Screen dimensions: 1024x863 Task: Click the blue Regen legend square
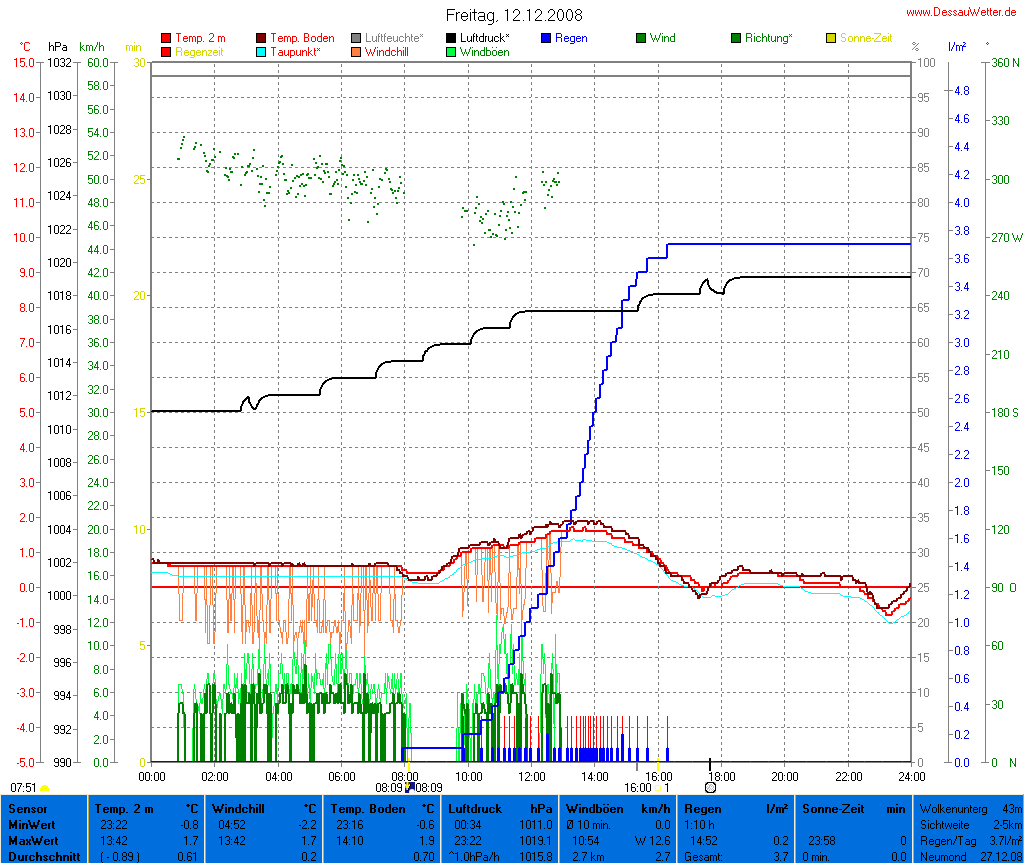(x=546, y=38)
